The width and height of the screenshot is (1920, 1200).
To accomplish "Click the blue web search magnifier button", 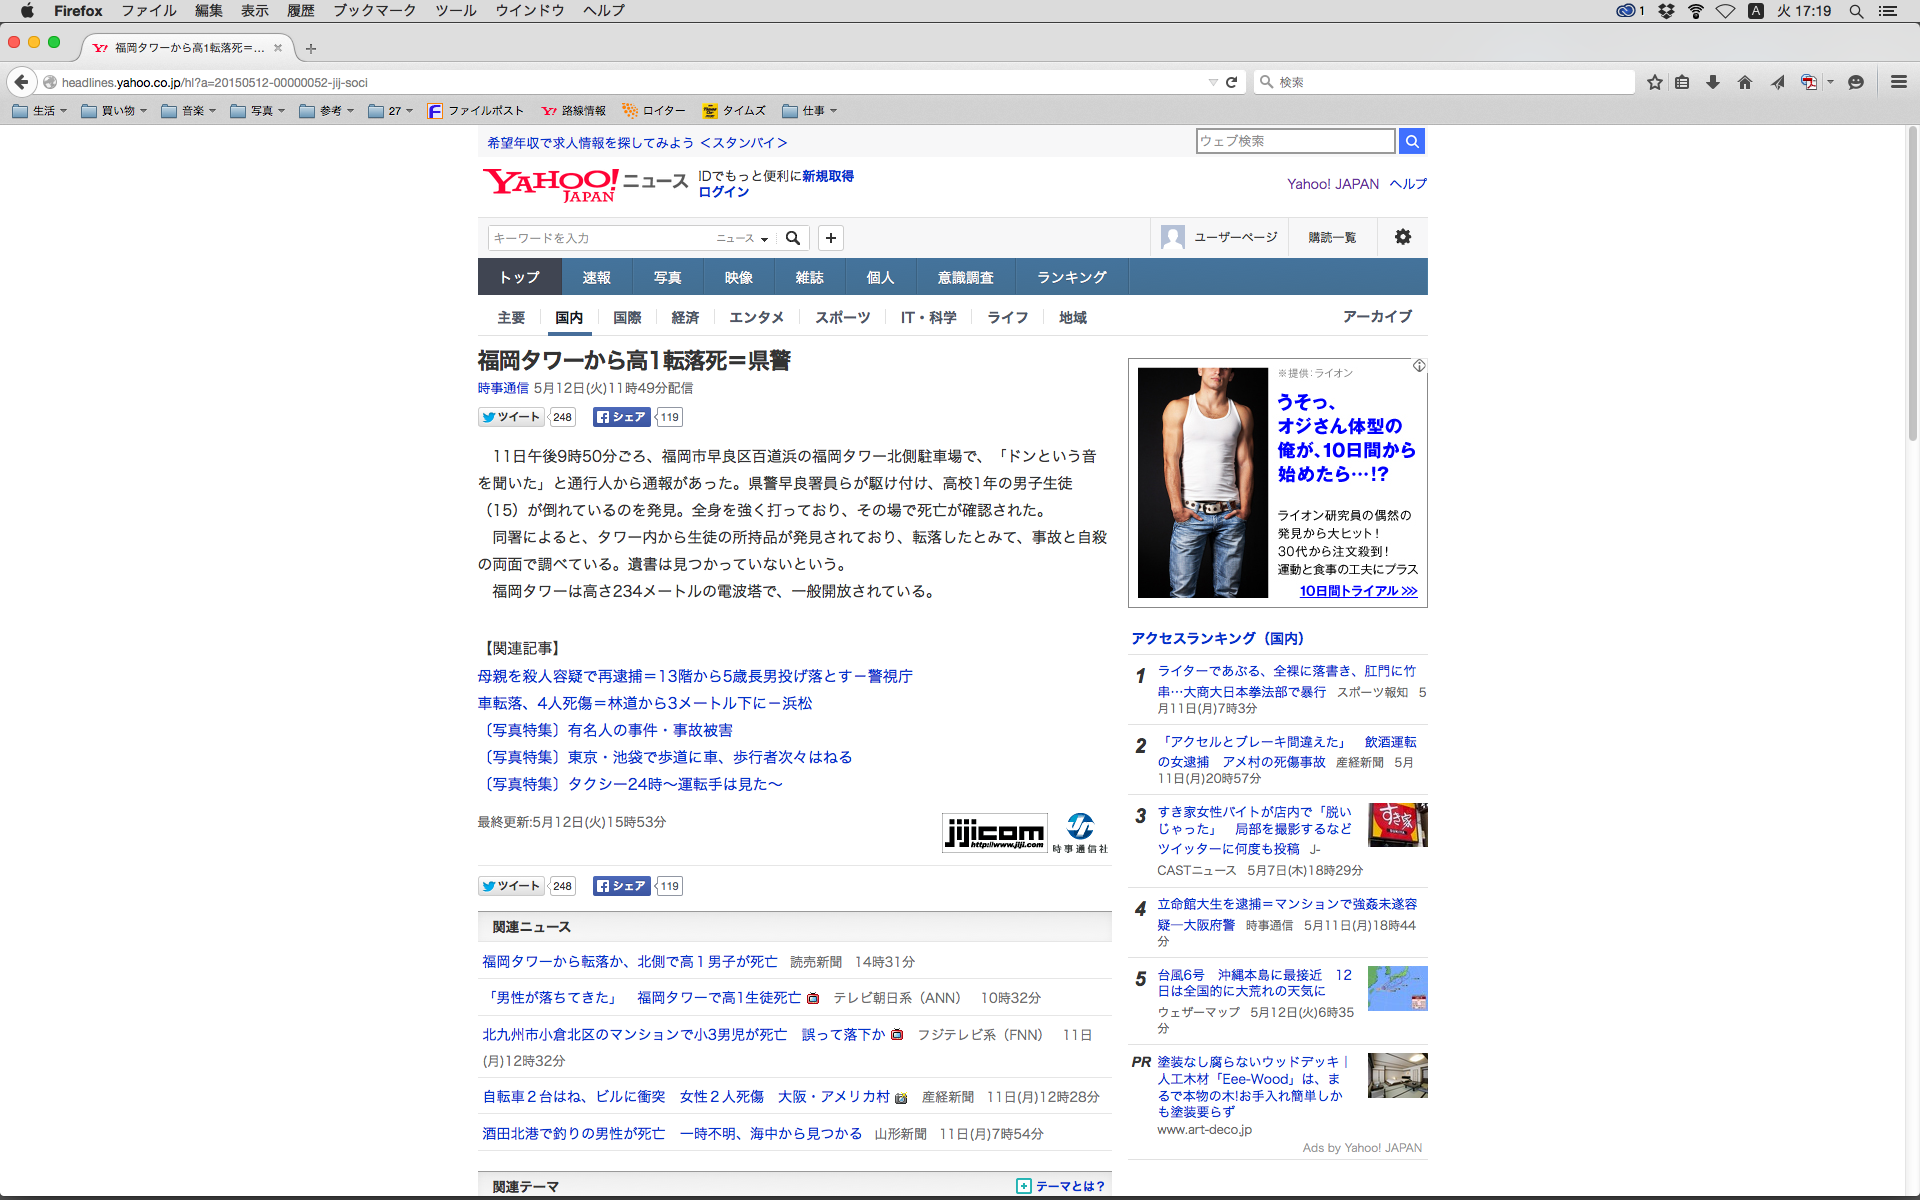I will pos(1412,141).
